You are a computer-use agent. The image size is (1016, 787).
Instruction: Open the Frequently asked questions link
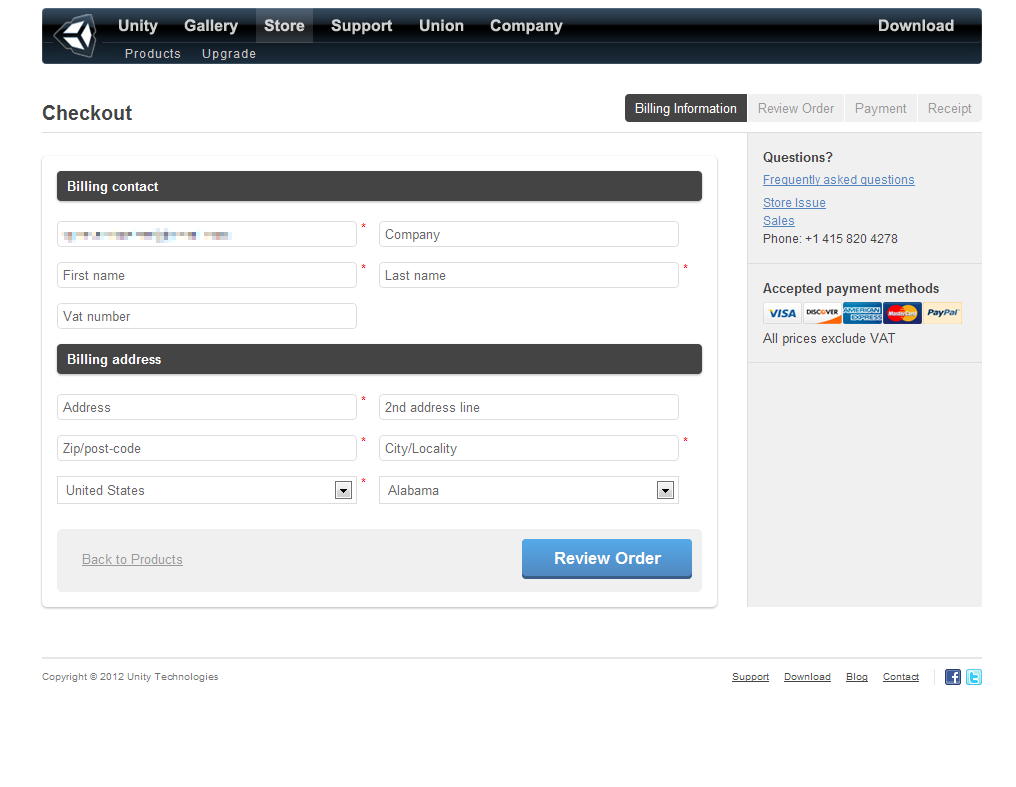click(x=838, y=180)
